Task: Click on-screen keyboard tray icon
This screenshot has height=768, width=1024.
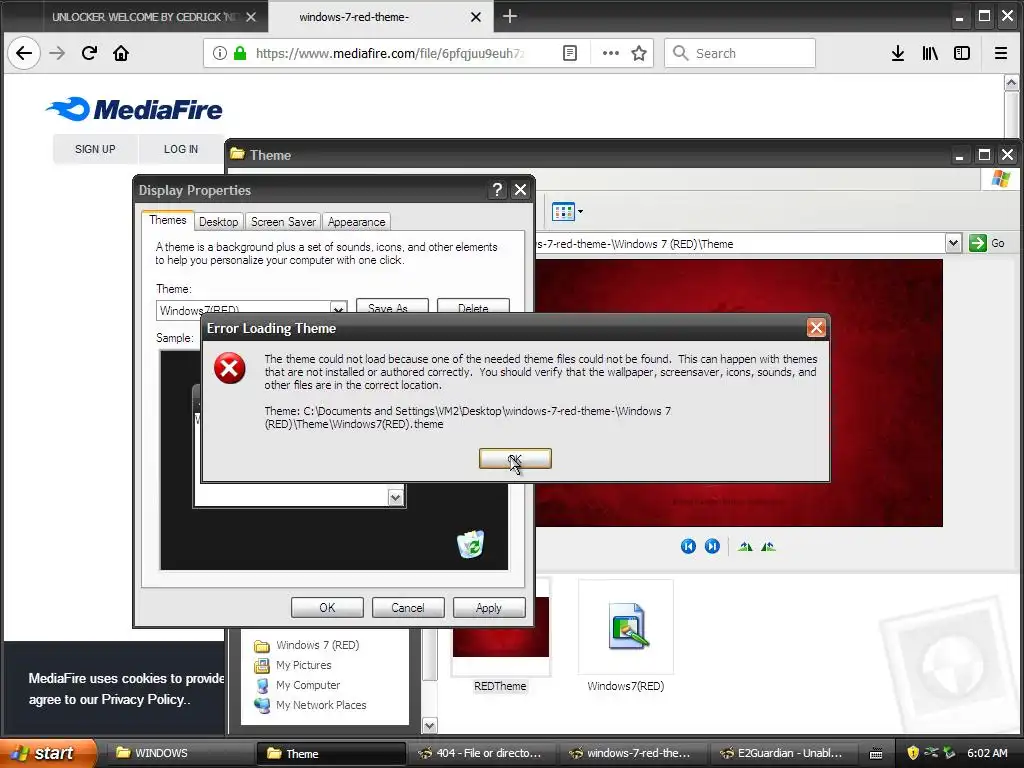Action: pos(876,754)
